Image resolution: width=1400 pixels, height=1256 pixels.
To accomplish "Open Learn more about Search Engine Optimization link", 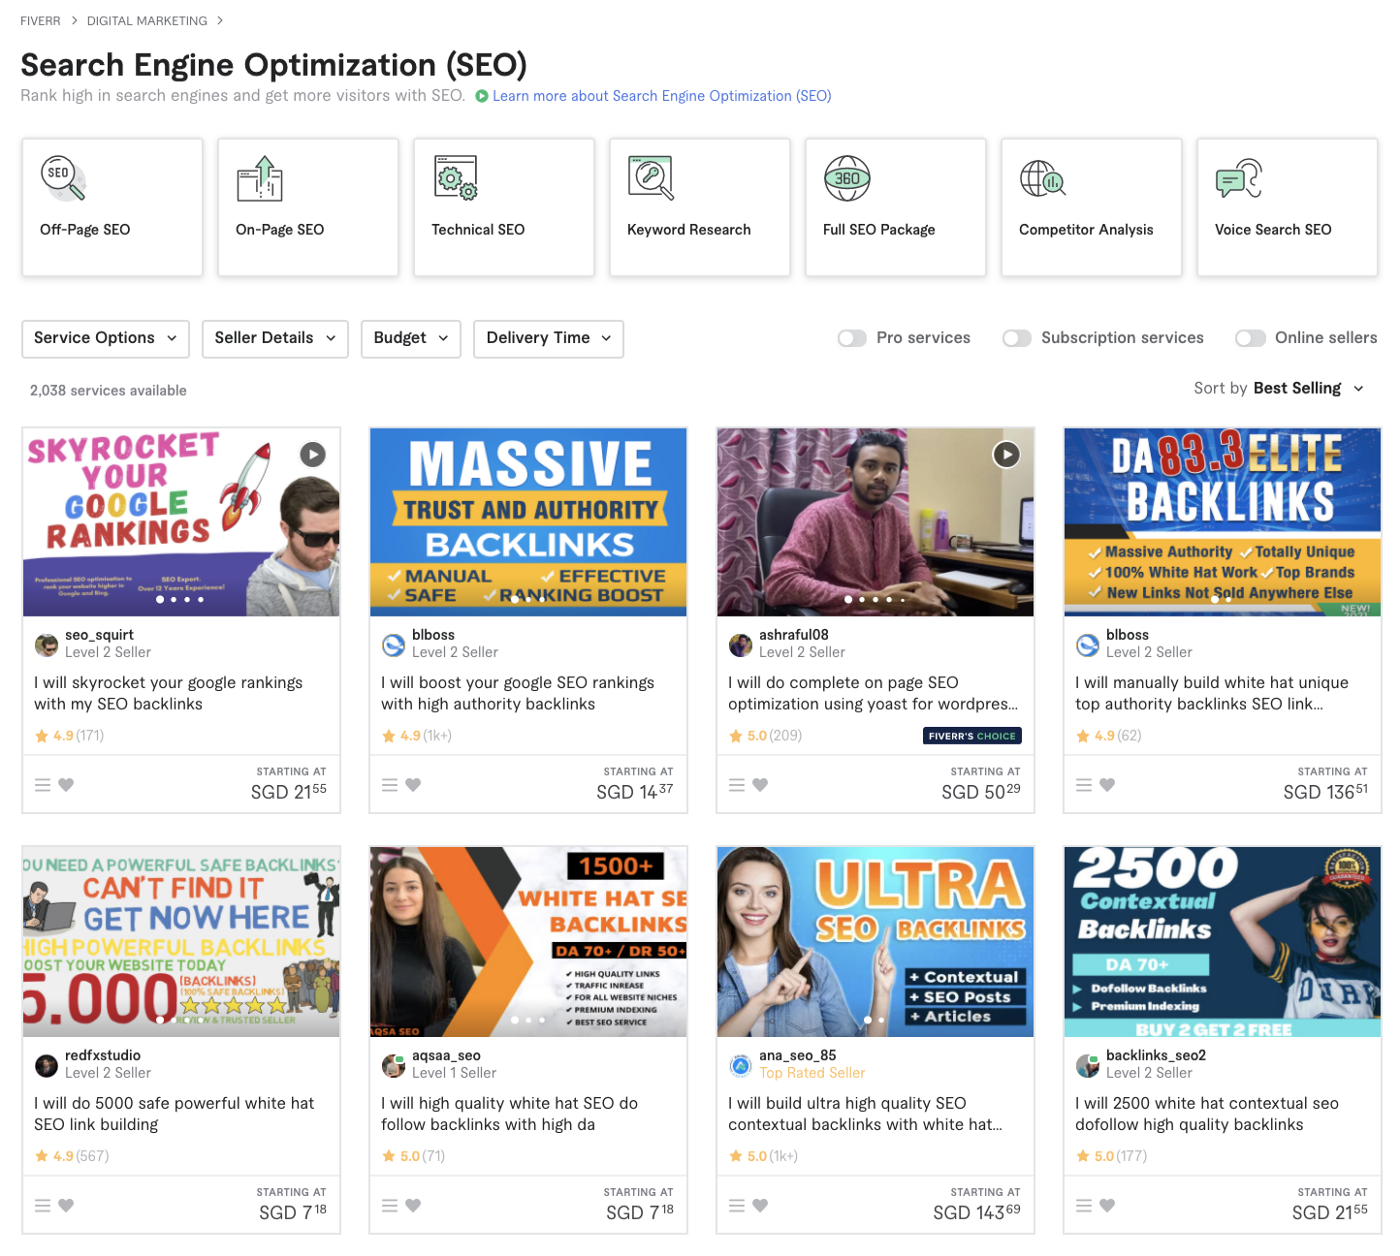I will point(662,96).
